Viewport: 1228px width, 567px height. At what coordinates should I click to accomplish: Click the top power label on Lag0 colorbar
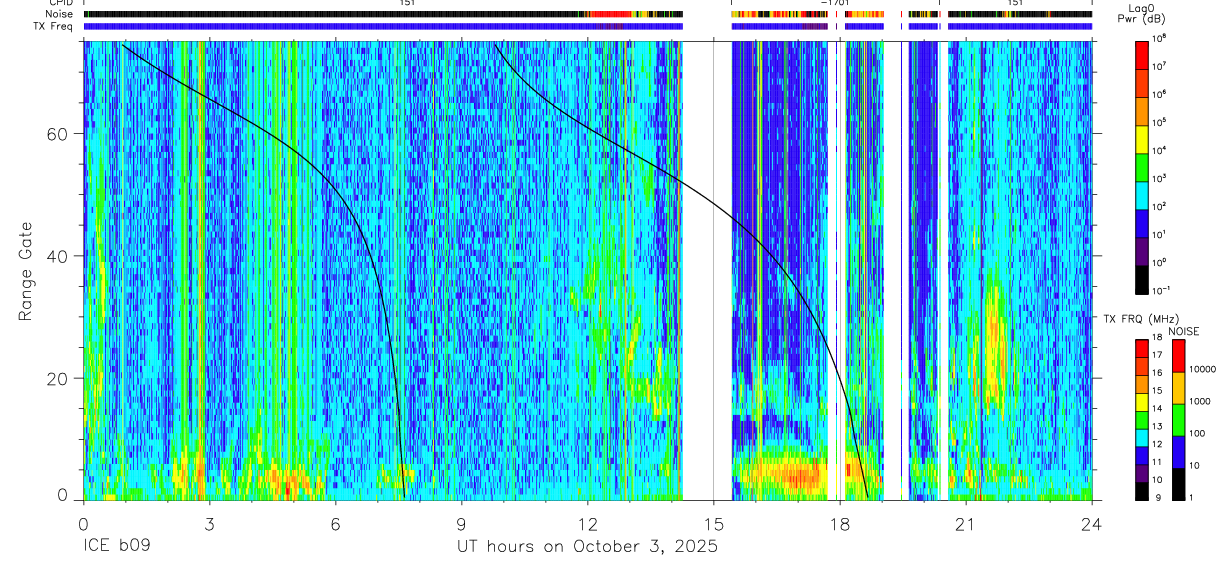[x=1161, y=38]
